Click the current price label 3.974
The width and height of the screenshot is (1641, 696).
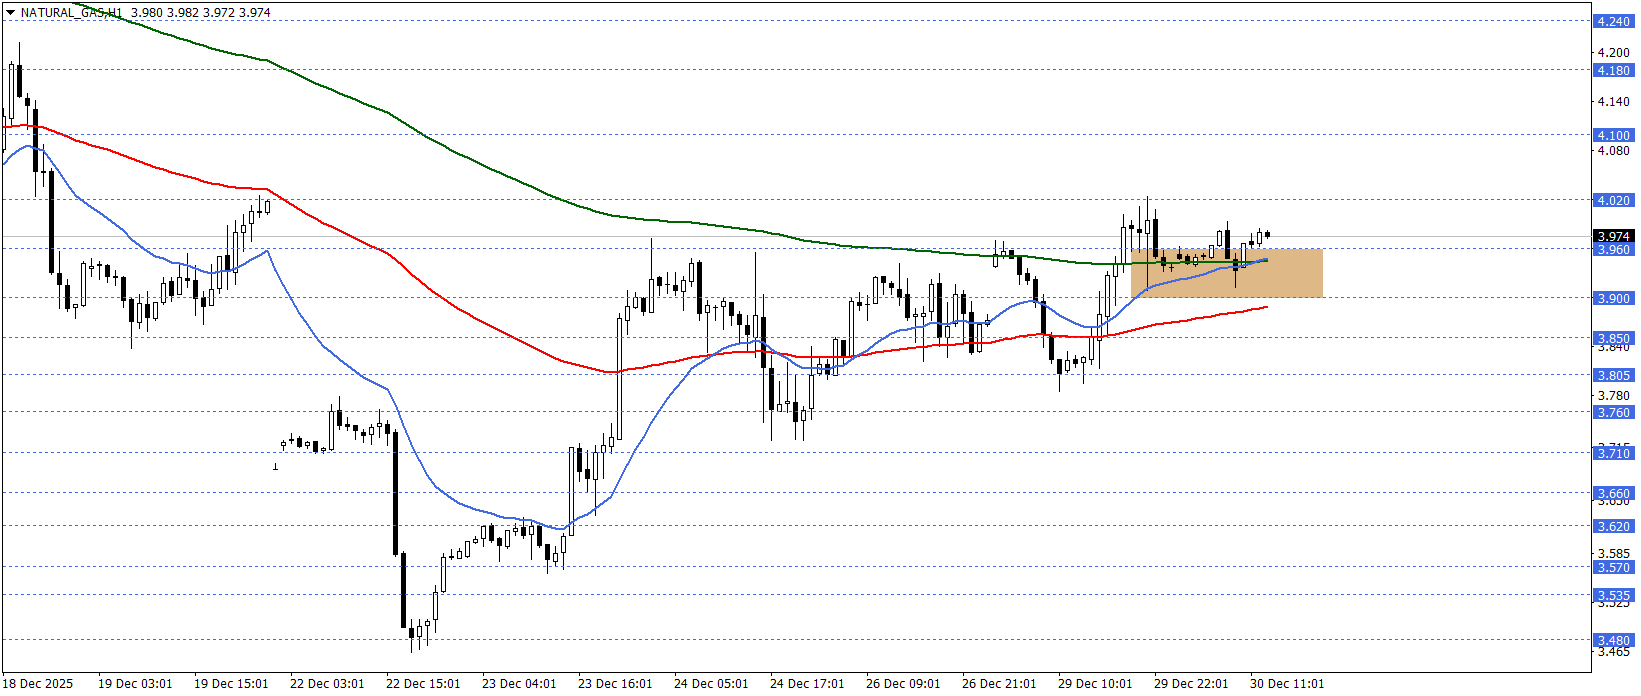click(1613, 237)
